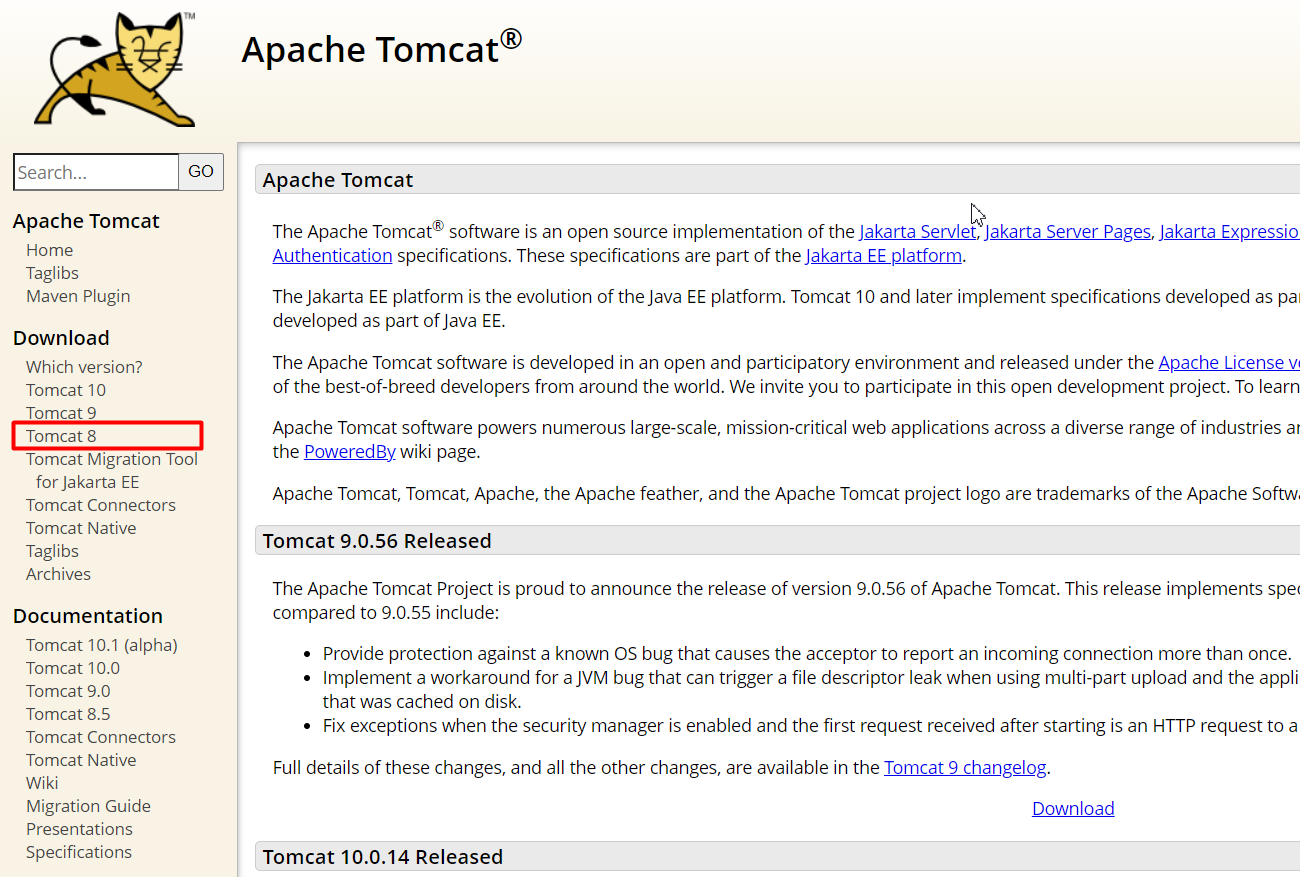Click the PoweredBy wiki link

[349, 450]
